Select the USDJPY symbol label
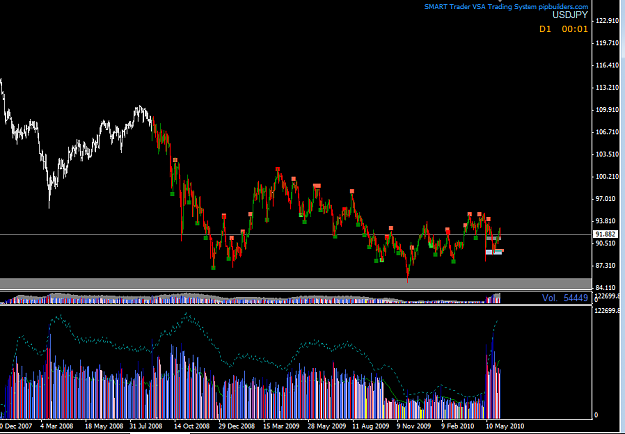Image resolution: width=625 pixels, height=434 pixels. [x=570, y=16]
